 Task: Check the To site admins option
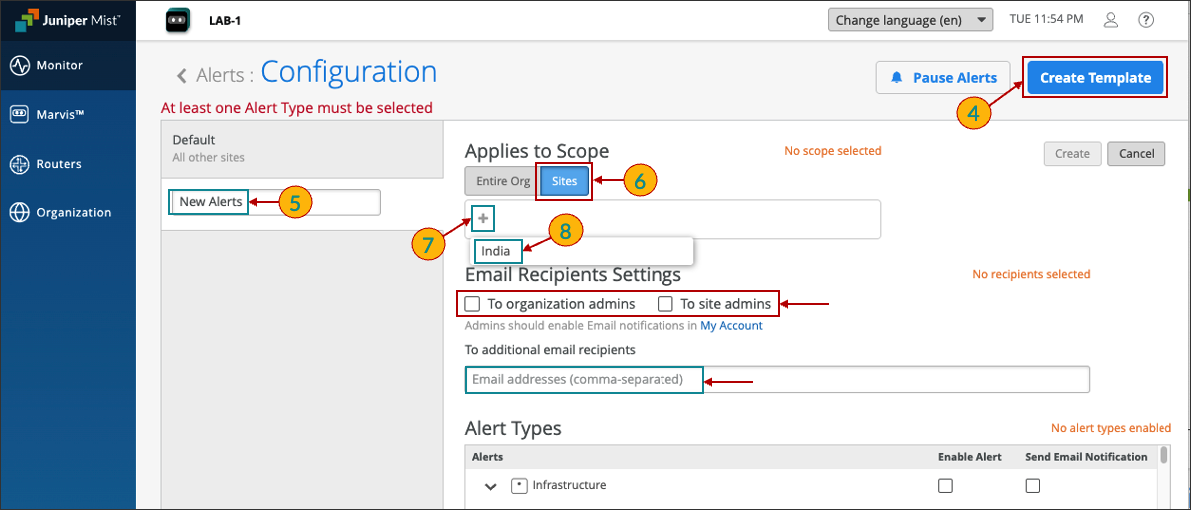tap(666, 304)
